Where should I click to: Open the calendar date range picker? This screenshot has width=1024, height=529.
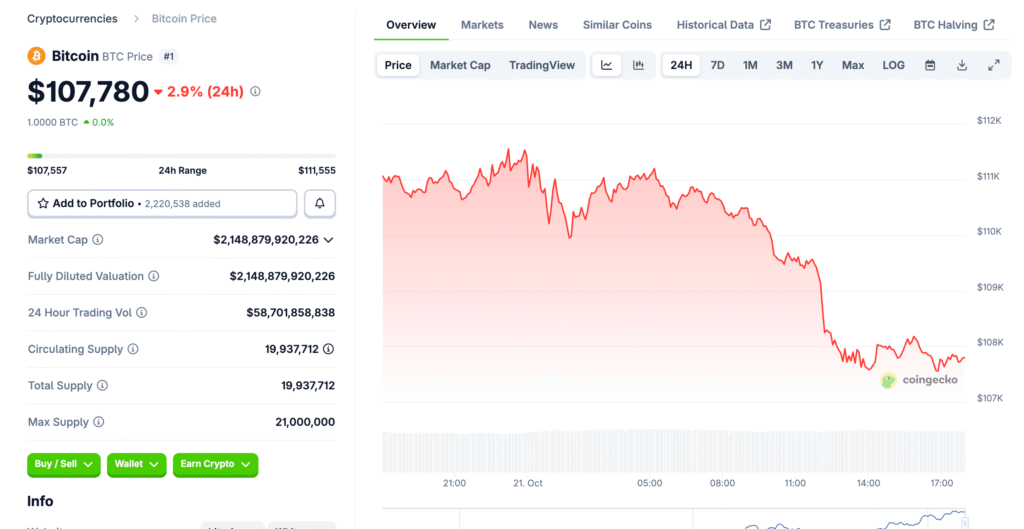[x=930, y=65]
